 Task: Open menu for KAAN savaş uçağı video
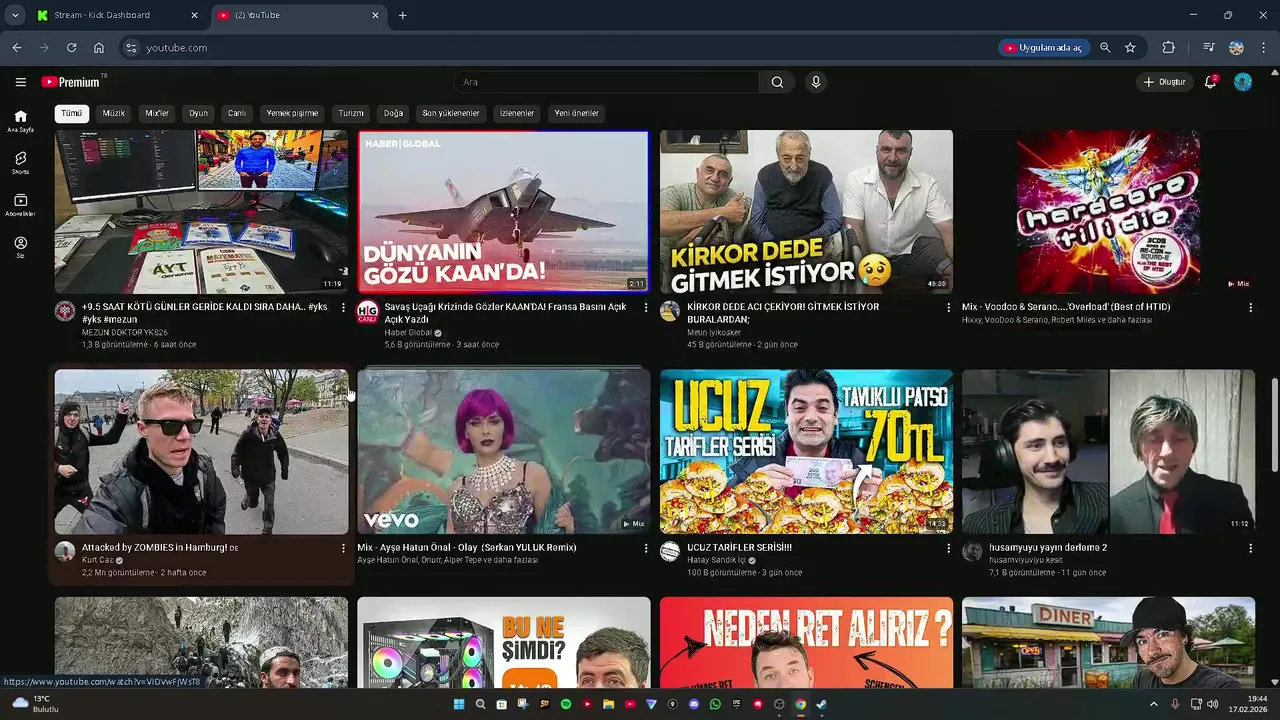pos(645,307)
